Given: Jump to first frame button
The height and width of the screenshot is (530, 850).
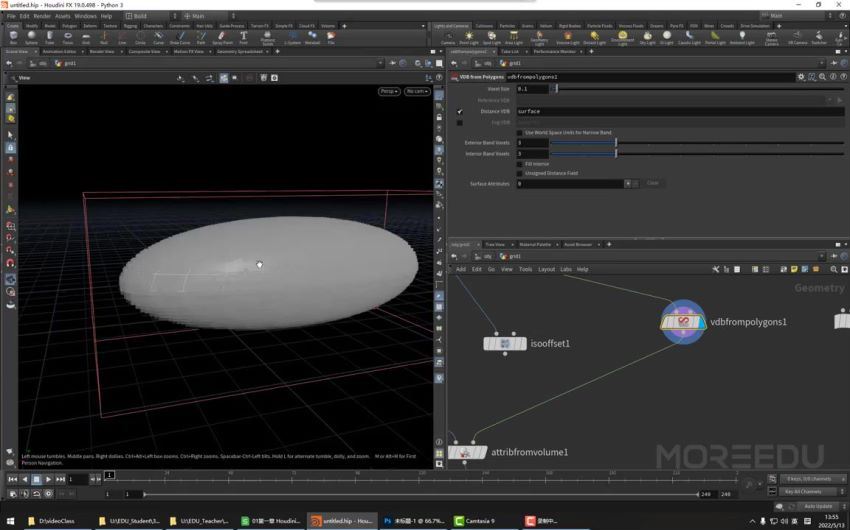Looking at the screenshot, I should click(x=12, y=479).
